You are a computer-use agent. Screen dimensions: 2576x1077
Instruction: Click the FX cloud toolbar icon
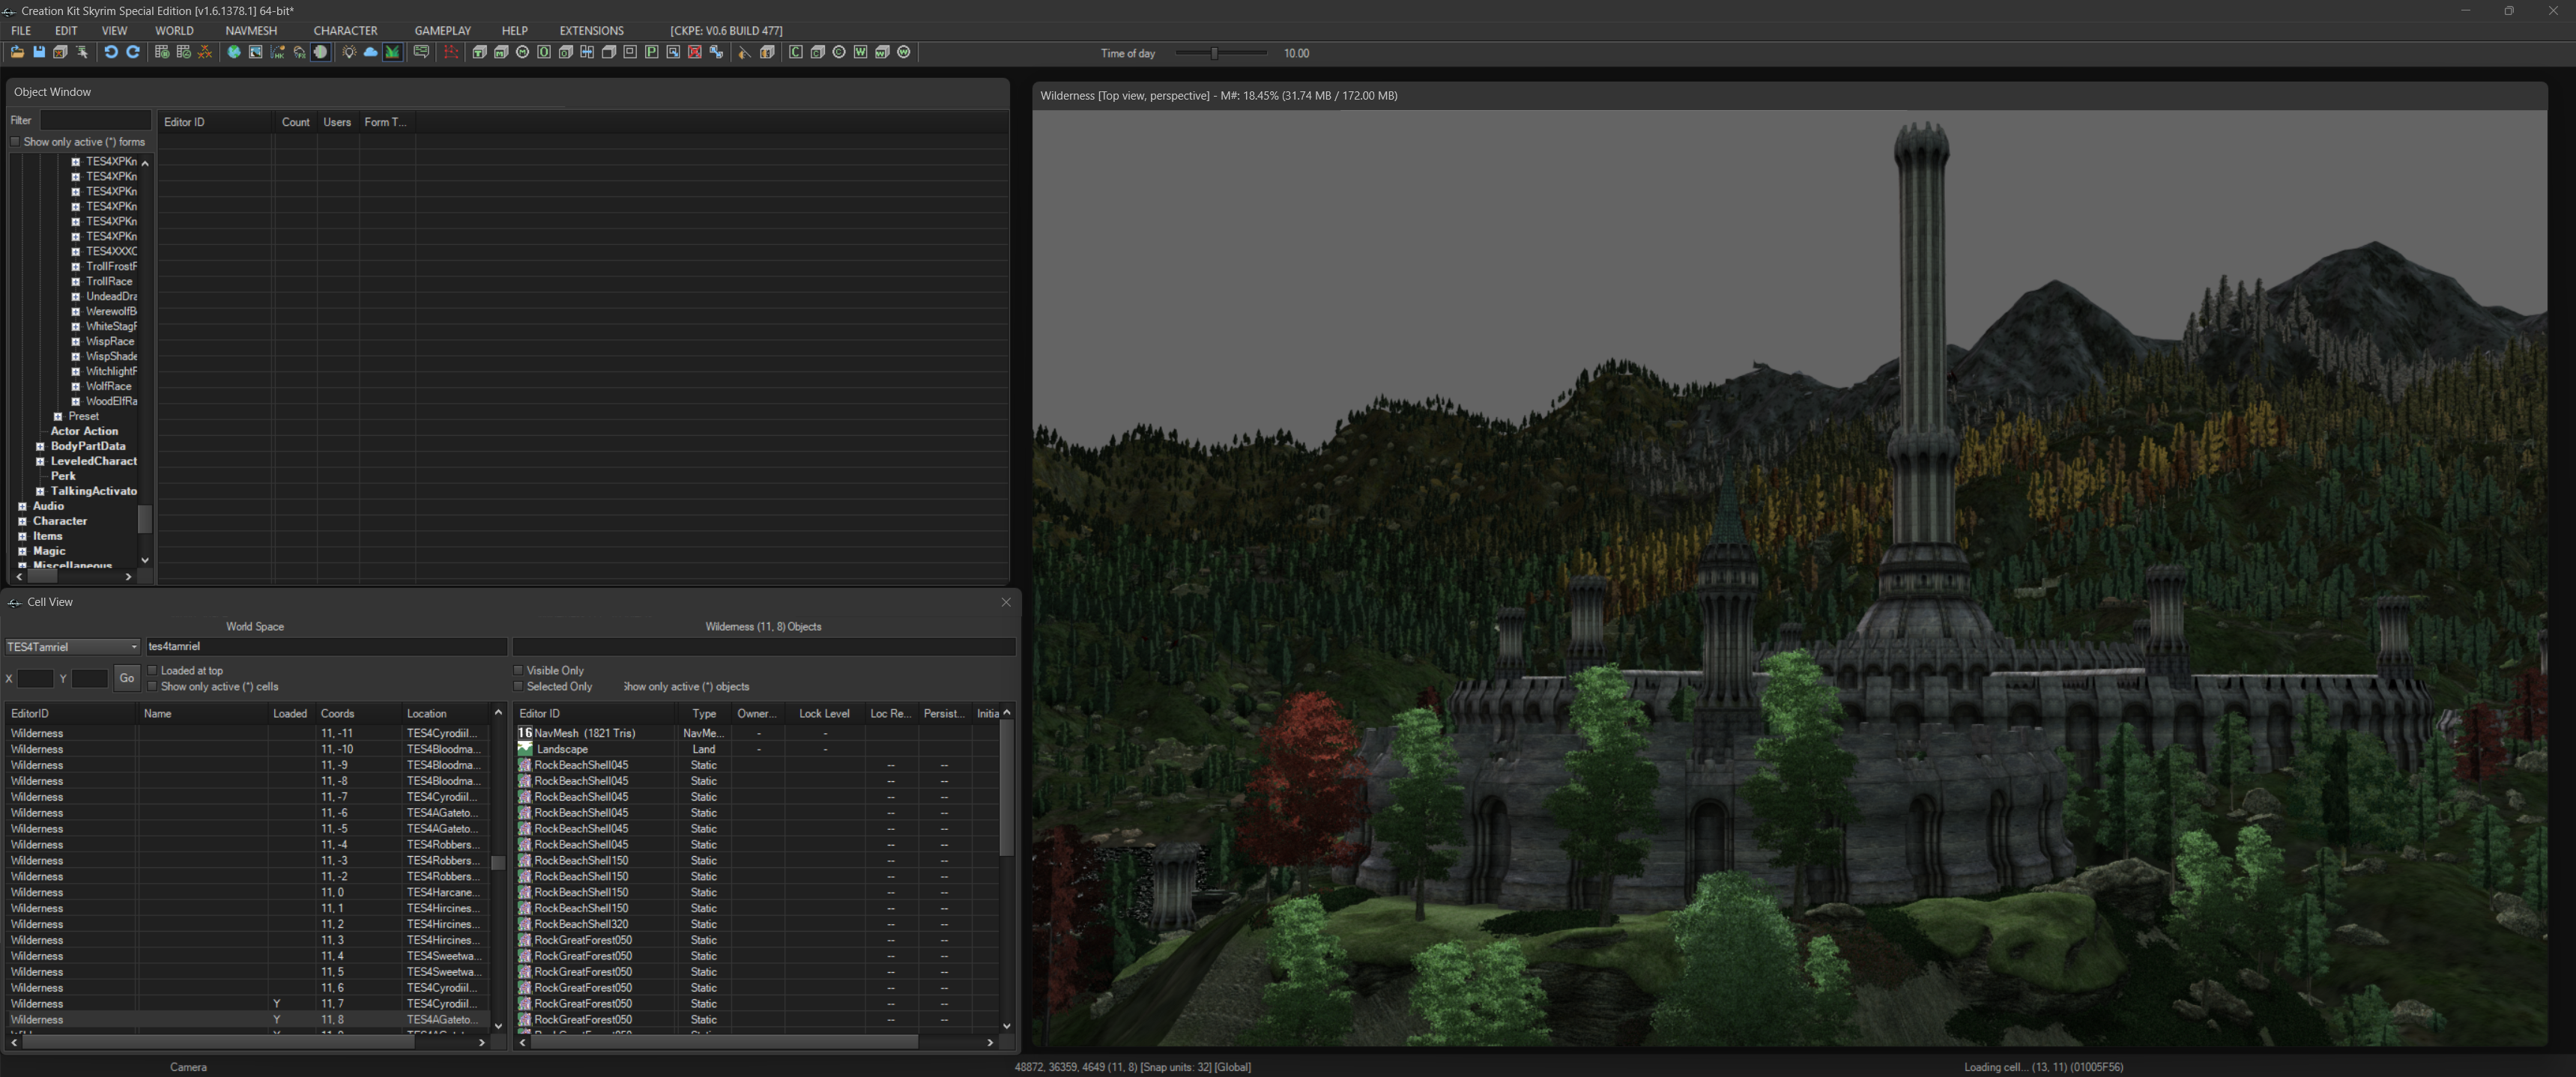pyautogui.click(x=300, y=52)
